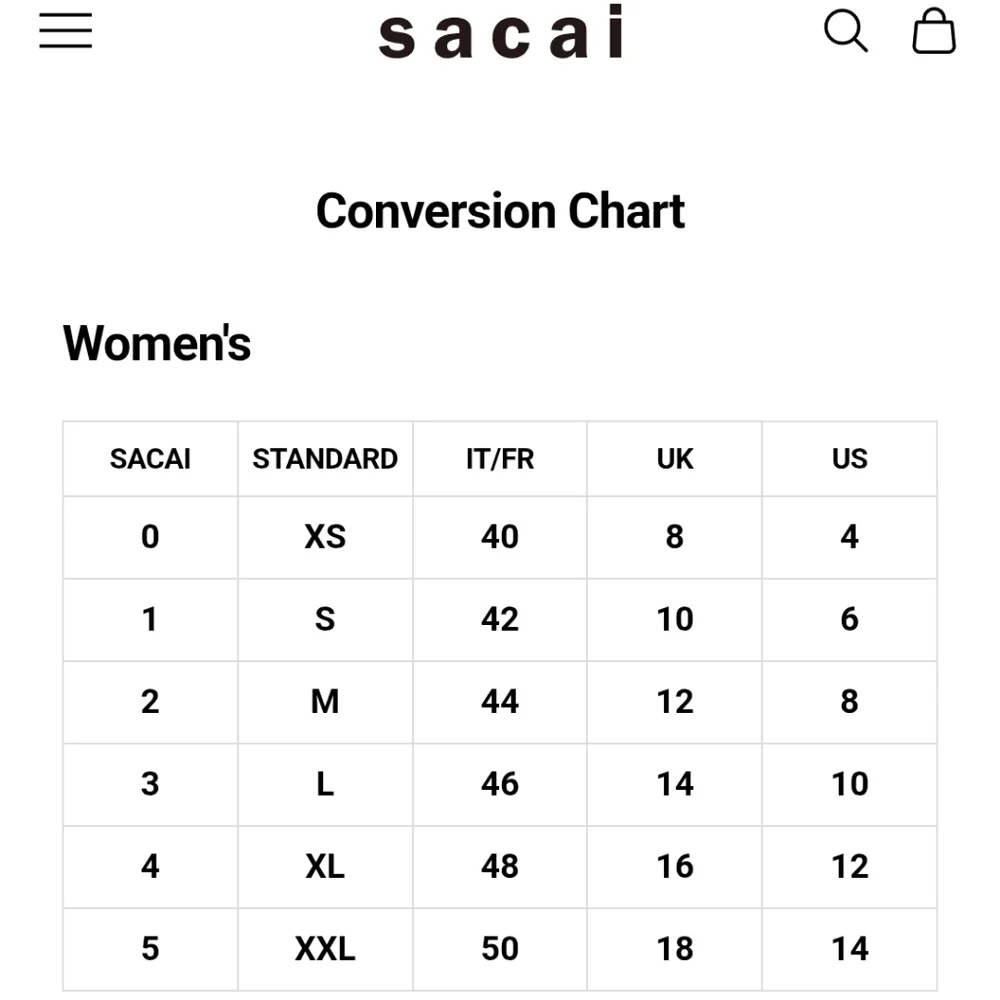
Task: Select the IT/FR 44 cell
Action: 500,702
